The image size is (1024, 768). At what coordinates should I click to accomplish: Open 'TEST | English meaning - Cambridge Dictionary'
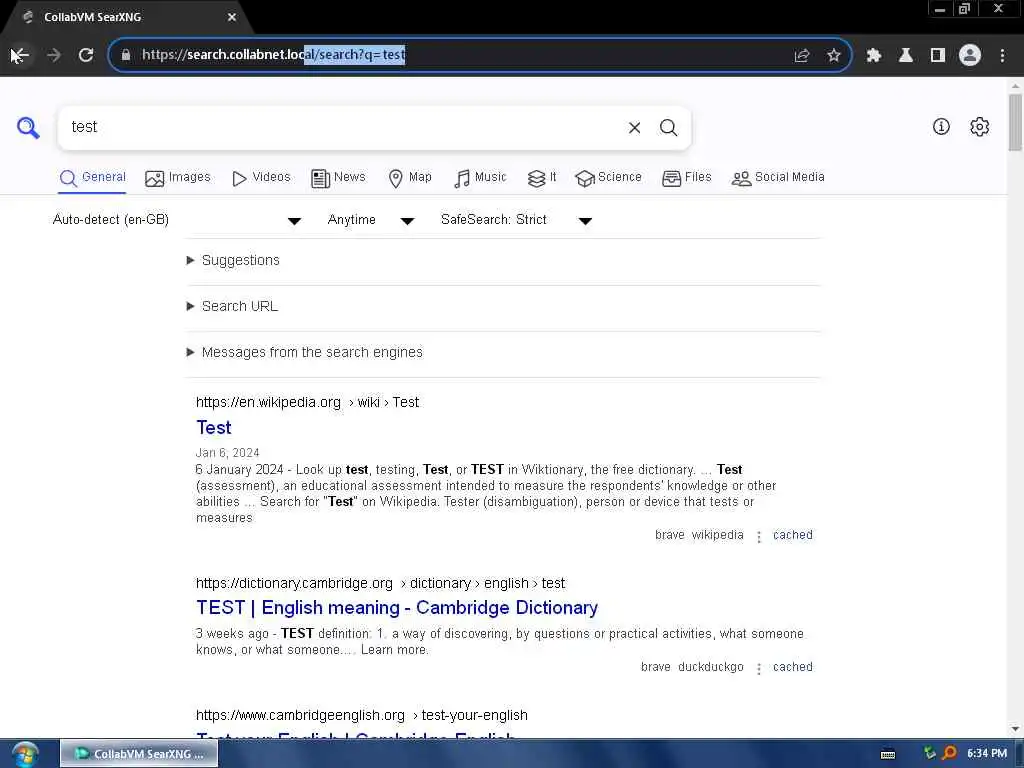click(x=397, y=608)
